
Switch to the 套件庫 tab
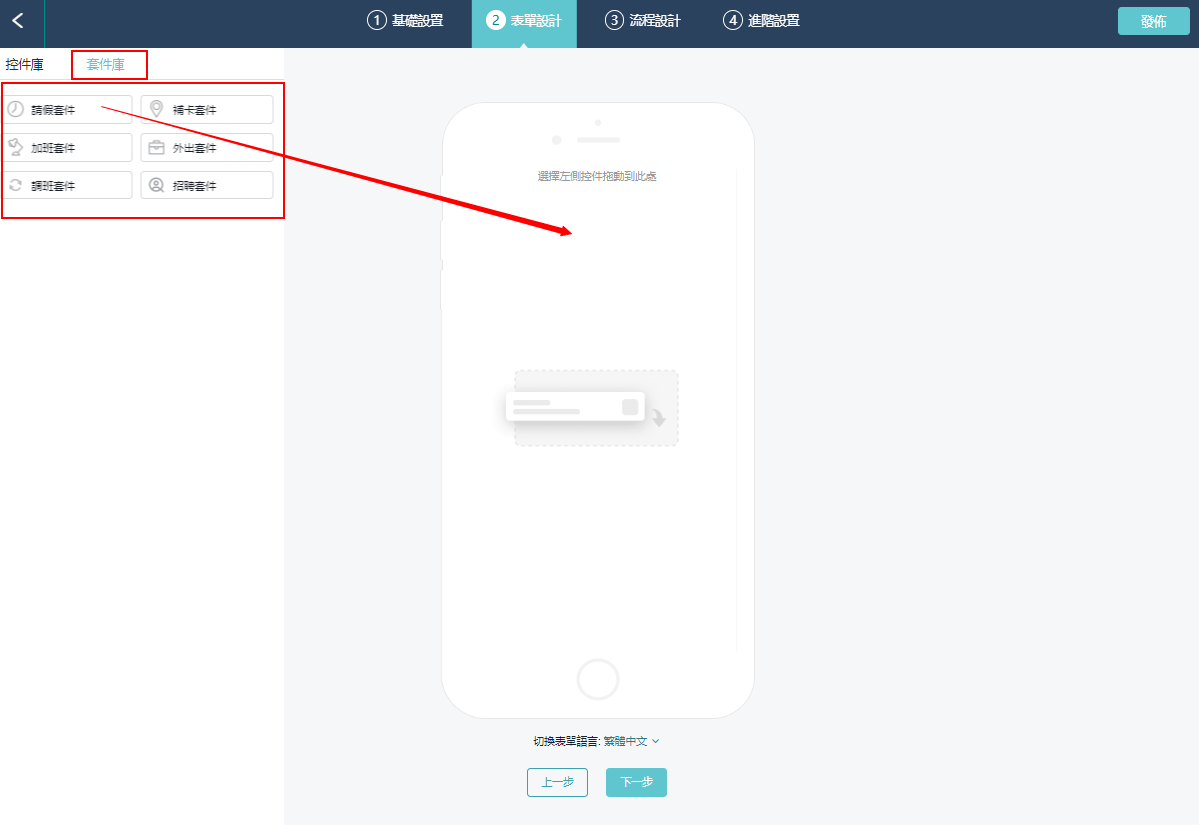point(106,65)
